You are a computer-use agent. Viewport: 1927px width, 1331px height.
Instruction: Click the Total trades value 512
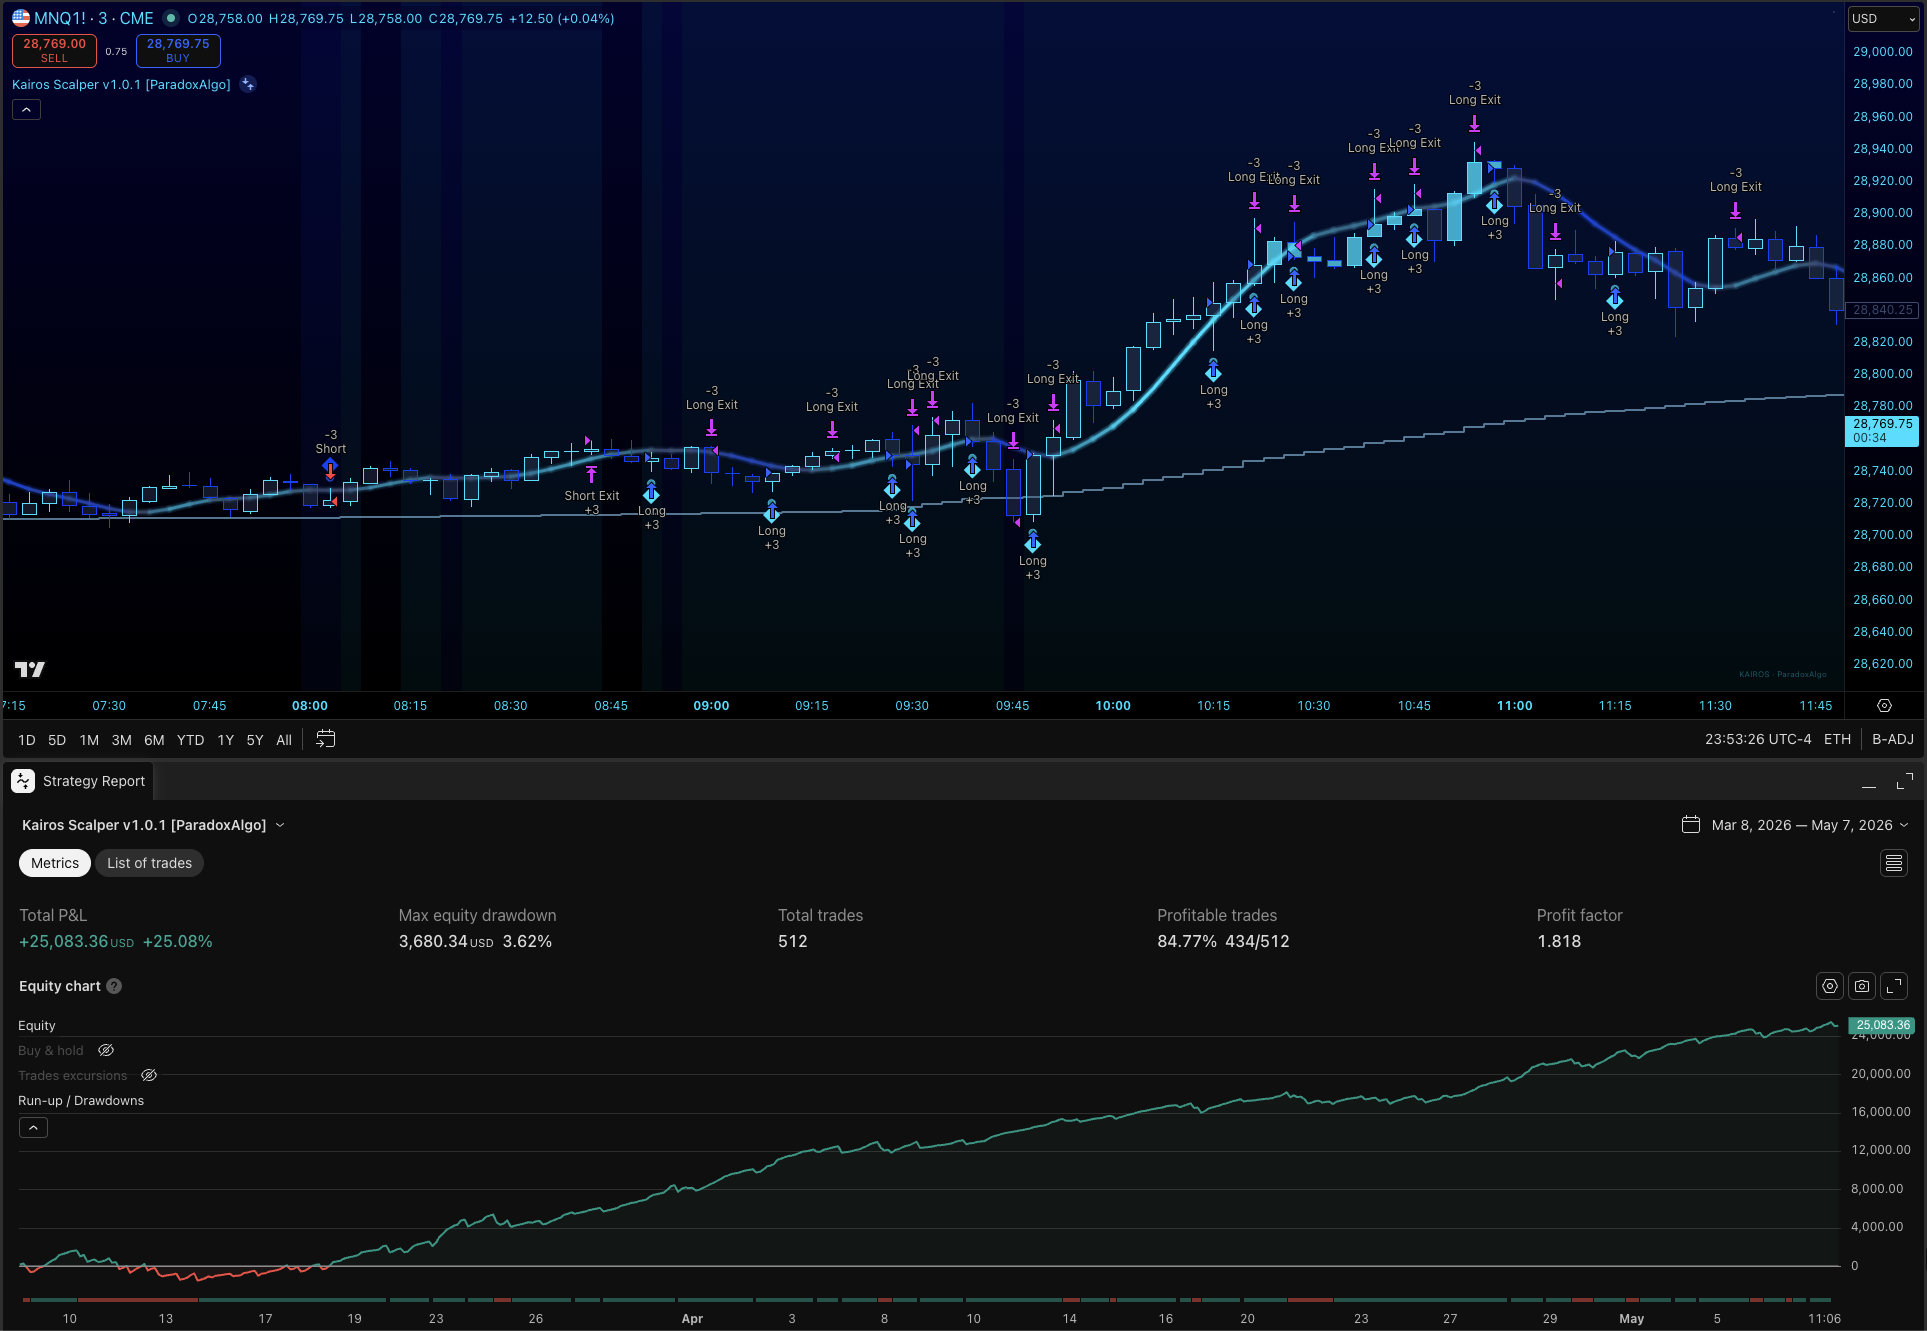(x=793, y=941)
